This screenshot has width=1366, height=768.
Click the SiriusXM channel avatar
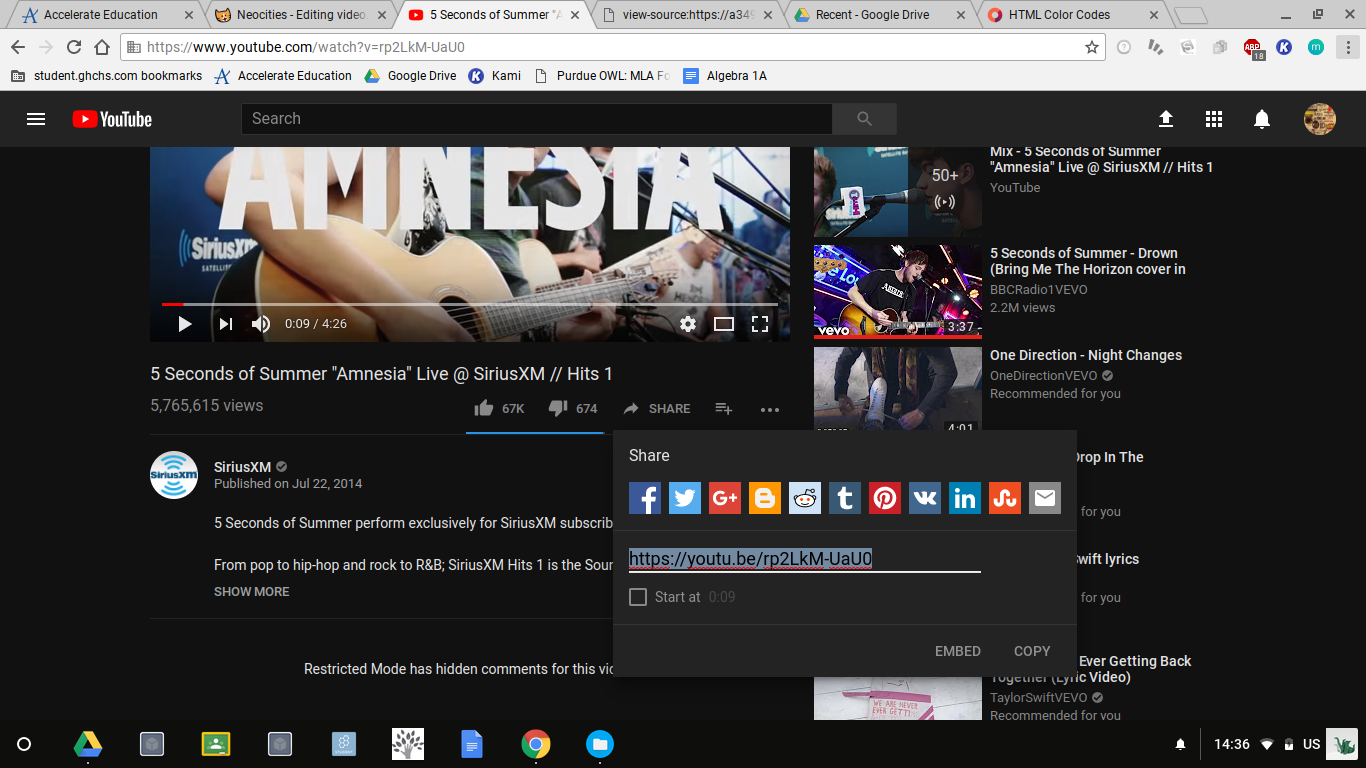click(x=174, y=475)
